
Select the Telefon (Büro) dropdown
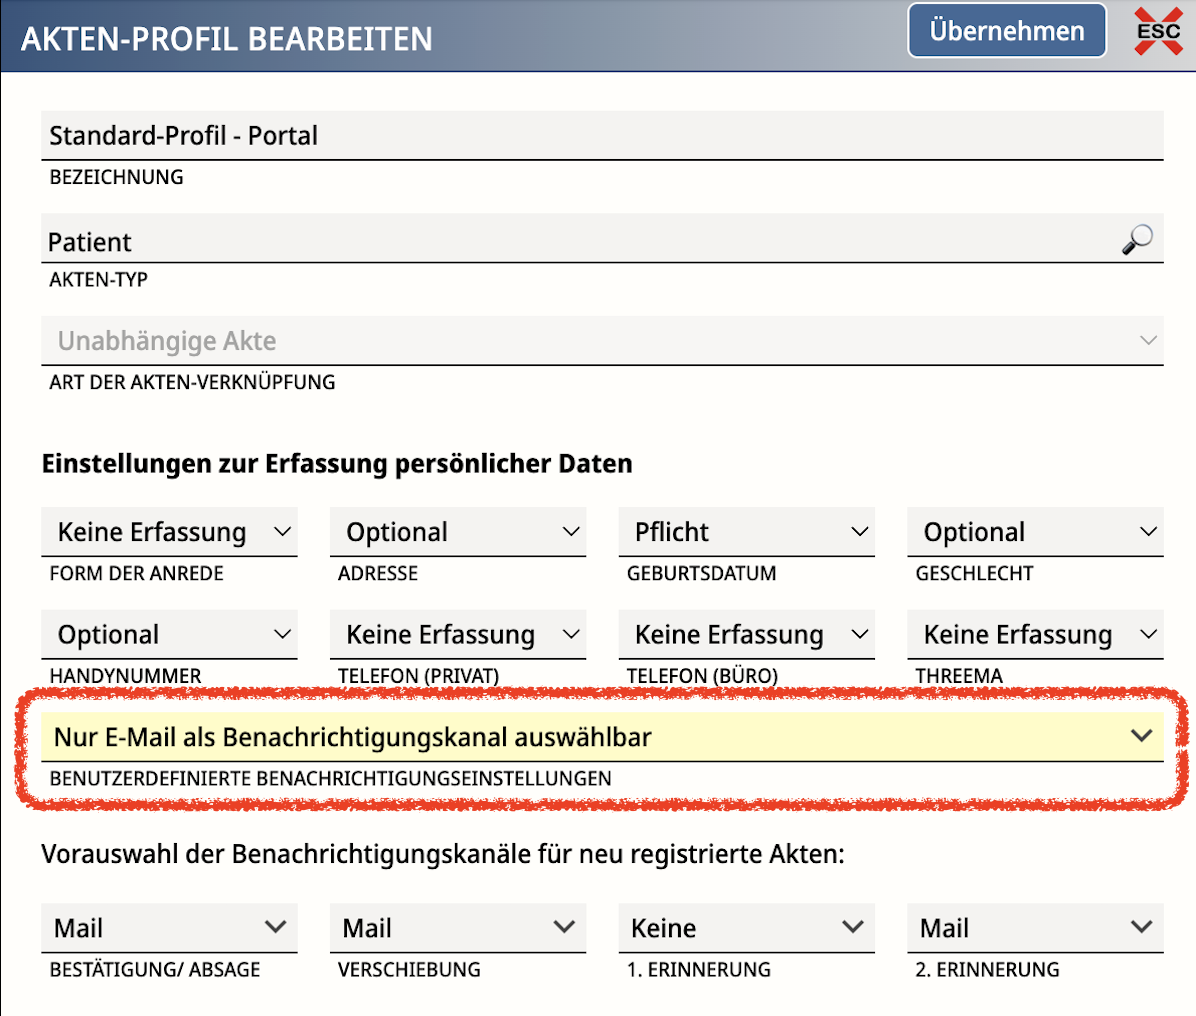tap(746, 635)
